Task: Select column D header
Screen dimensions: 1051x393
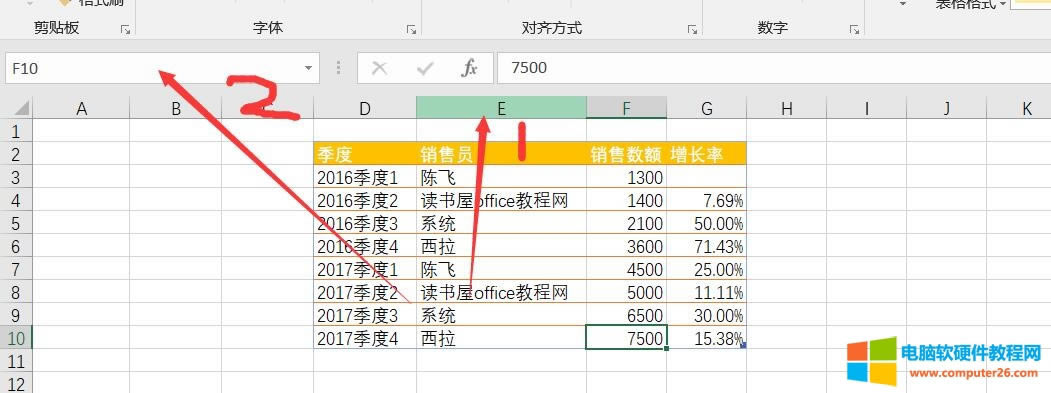Action: (x=365, y=108)
